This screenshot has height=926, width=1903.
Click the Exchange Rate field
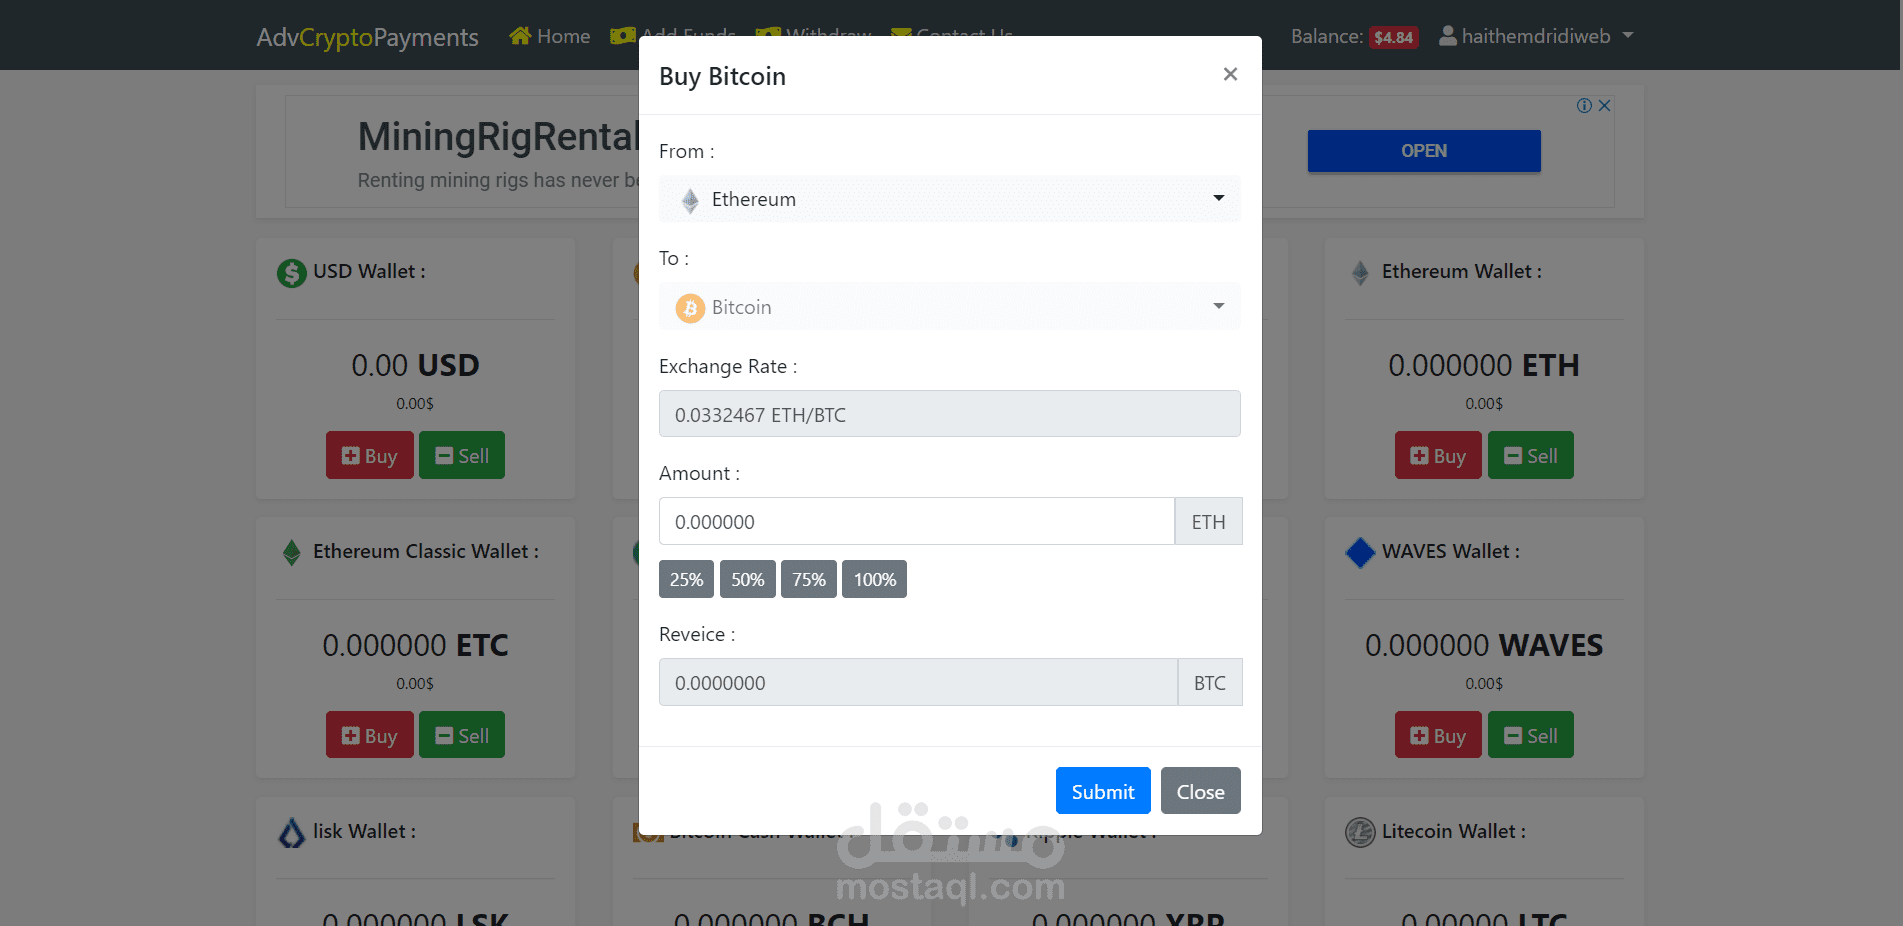[x=949, y=414]
